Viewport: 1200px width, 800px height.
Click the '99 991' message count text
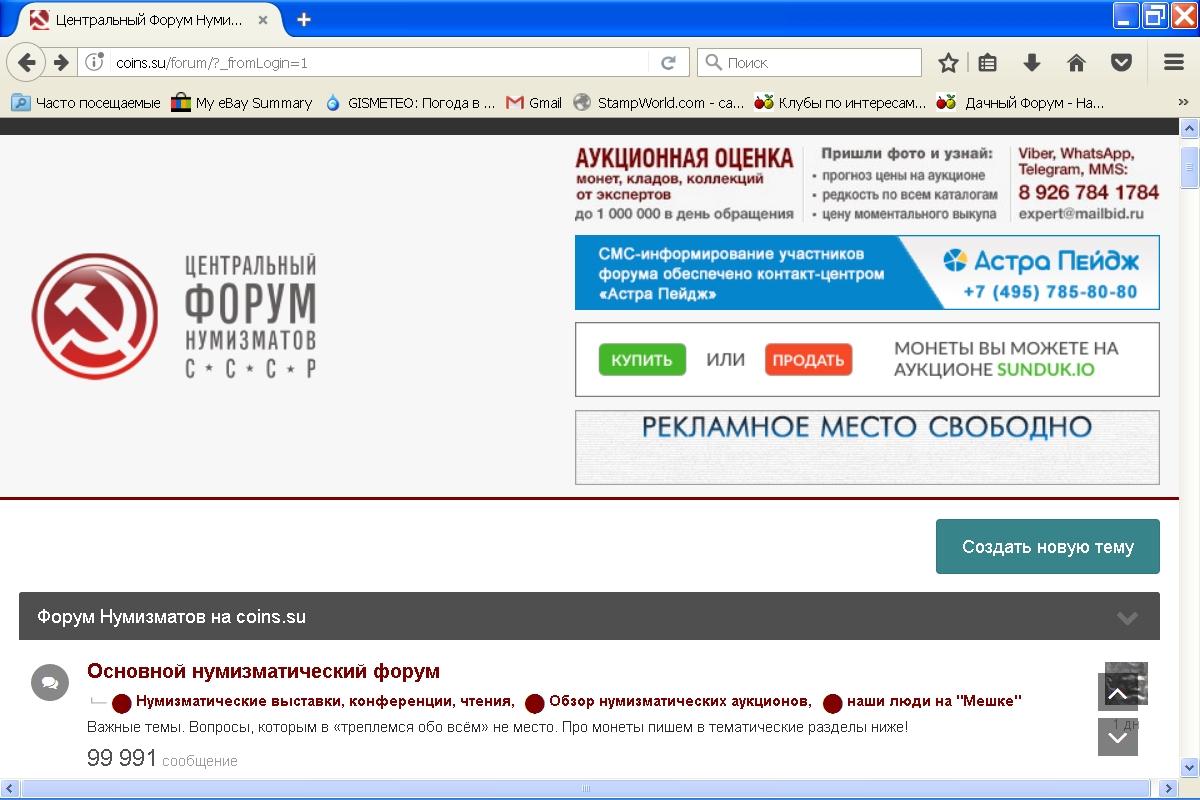click(x=122, y=759)
